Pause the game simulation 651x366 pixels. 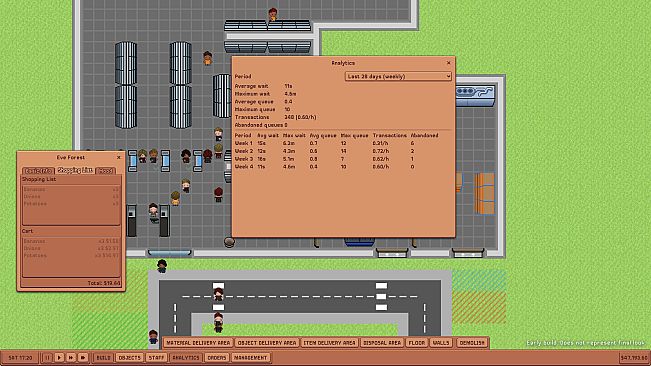[47, 357]
